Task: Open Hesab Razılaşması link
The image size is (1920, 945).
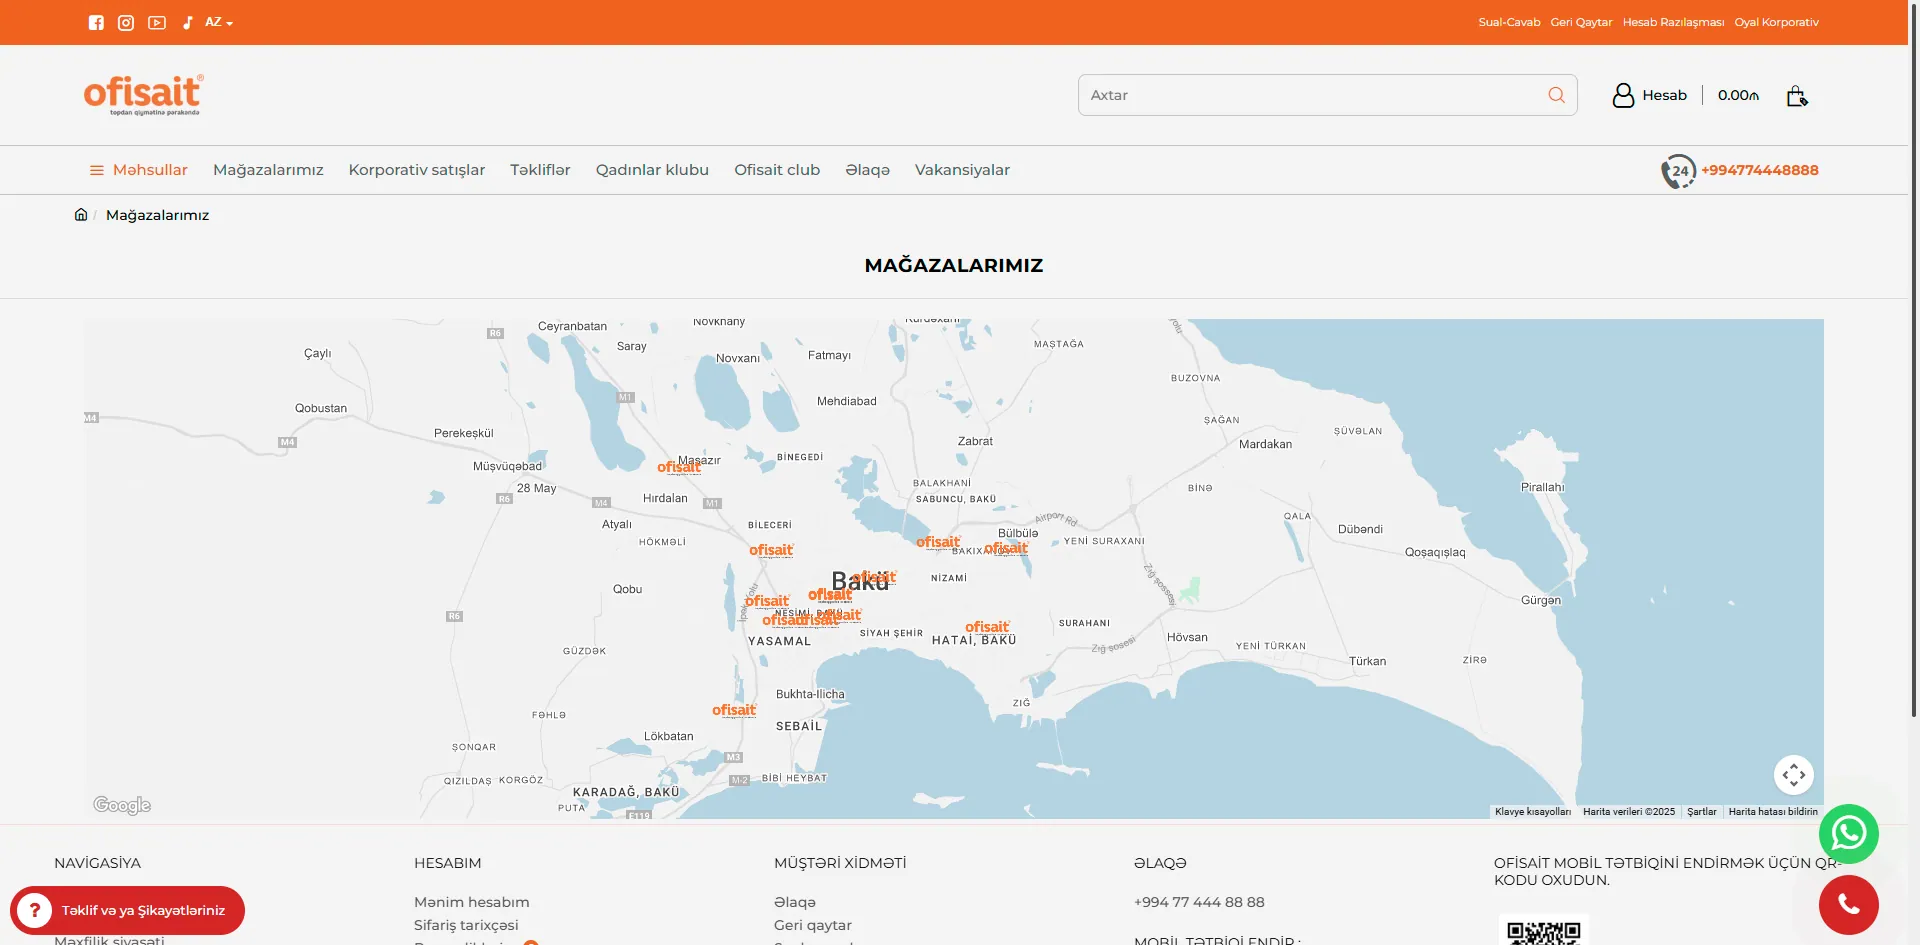Action: [x=1673, y=22]
